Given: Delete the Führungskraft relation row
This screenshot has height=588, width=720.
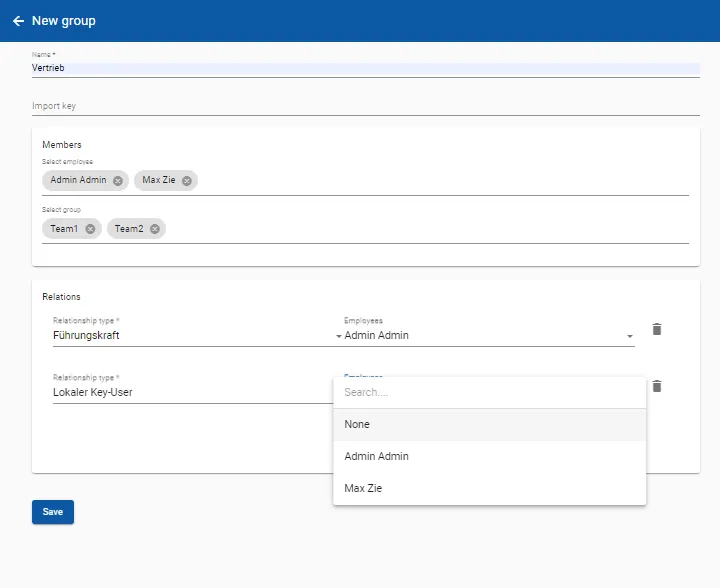Looking at the screenshot, I should tap(657, 329).
